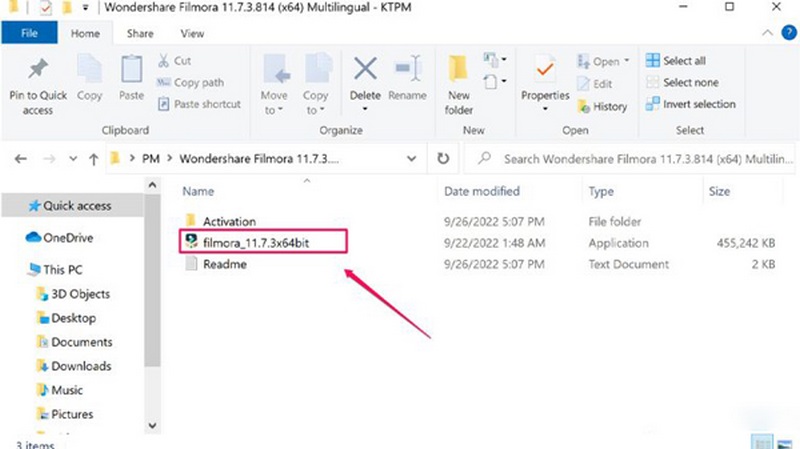
Task: Go up one folder level
Action: (93, 159)
